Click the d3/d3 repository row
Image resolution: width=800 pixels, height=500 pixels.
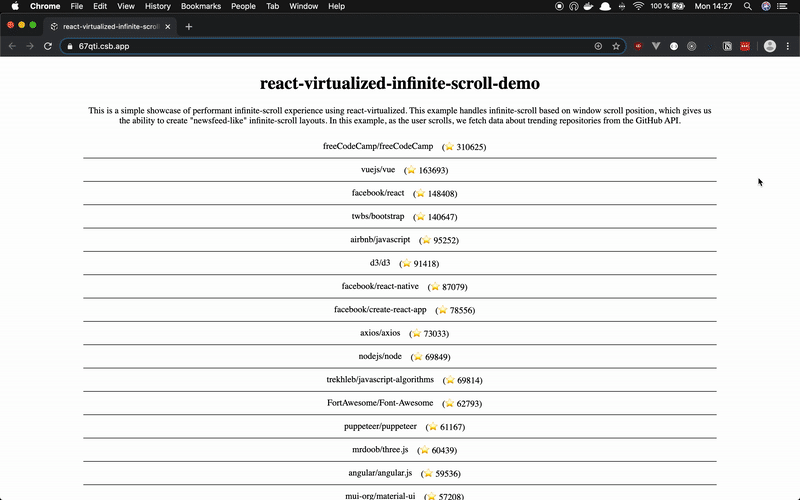click(x=400, y=263)
